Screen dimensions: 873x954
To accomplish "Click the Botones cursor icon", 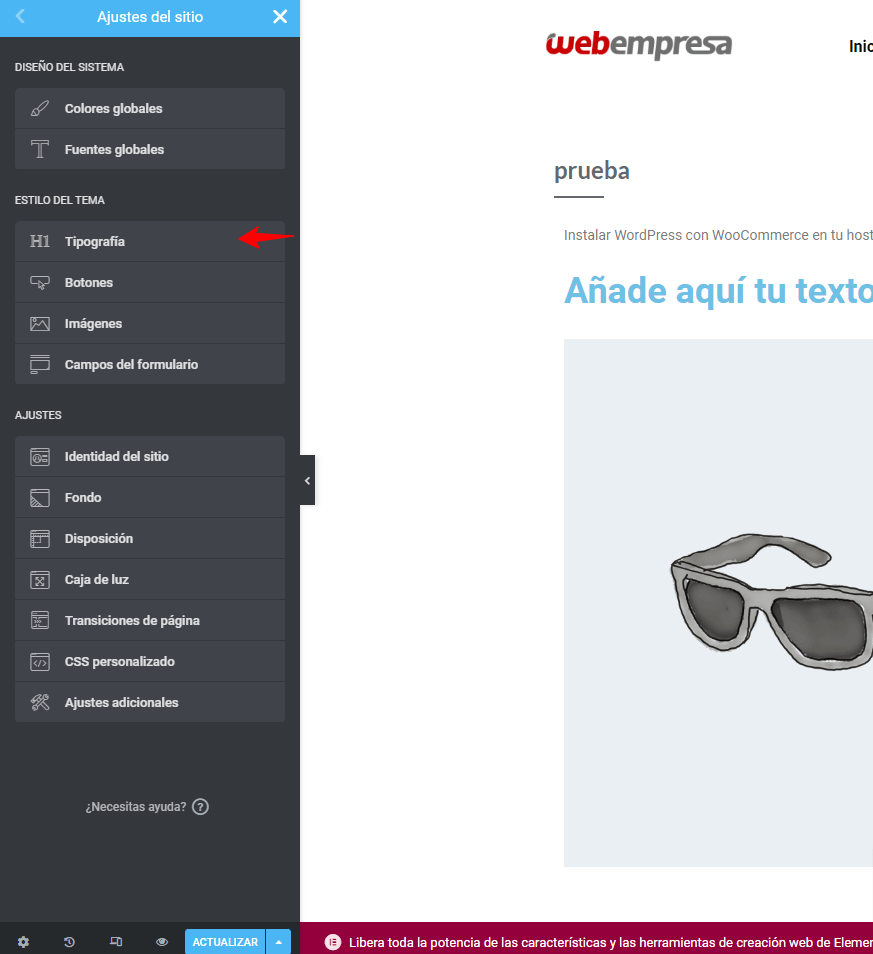I will (40, 283).
